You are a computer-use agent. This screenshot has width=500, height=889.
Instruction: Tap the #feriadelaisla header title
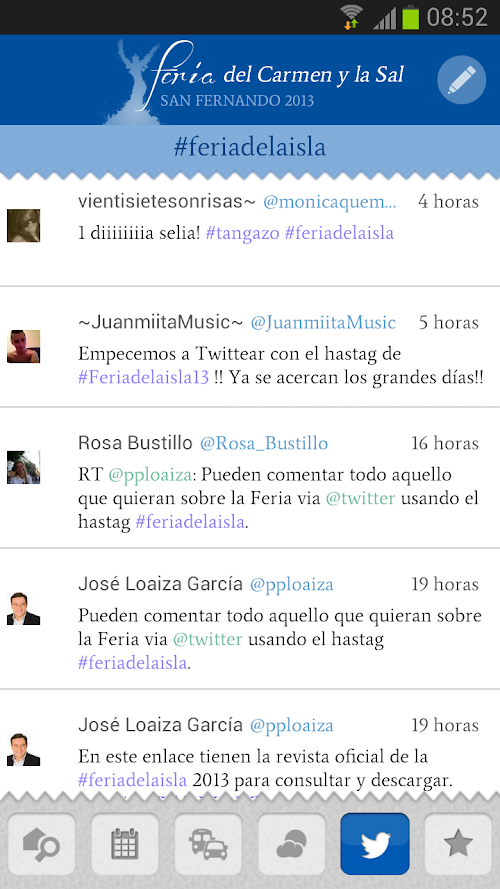pos(249,147)
